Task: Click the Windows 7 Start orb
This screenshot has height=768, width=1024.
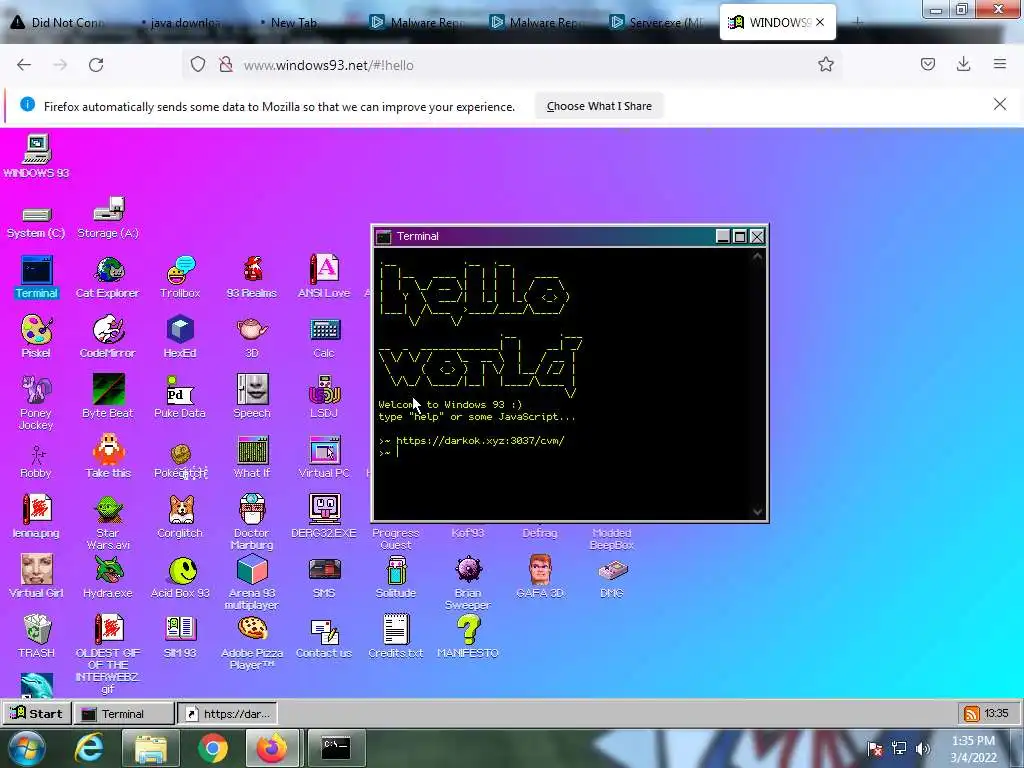Action: [26, 748]
